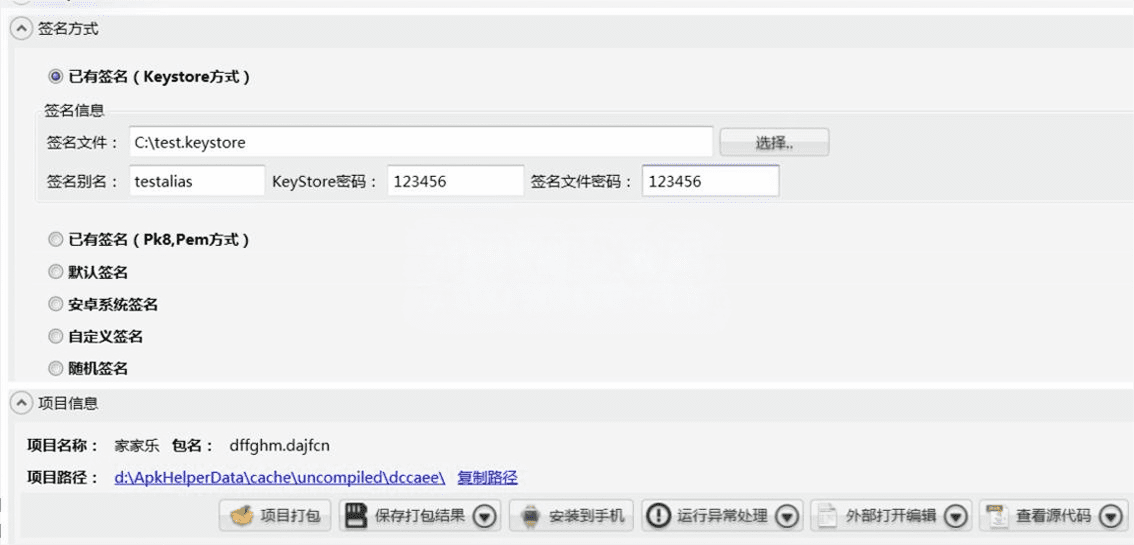The image size is (1134, 545).
Task: Open dropdown arrow beside 运行异常处理
Action: [786, 516]
